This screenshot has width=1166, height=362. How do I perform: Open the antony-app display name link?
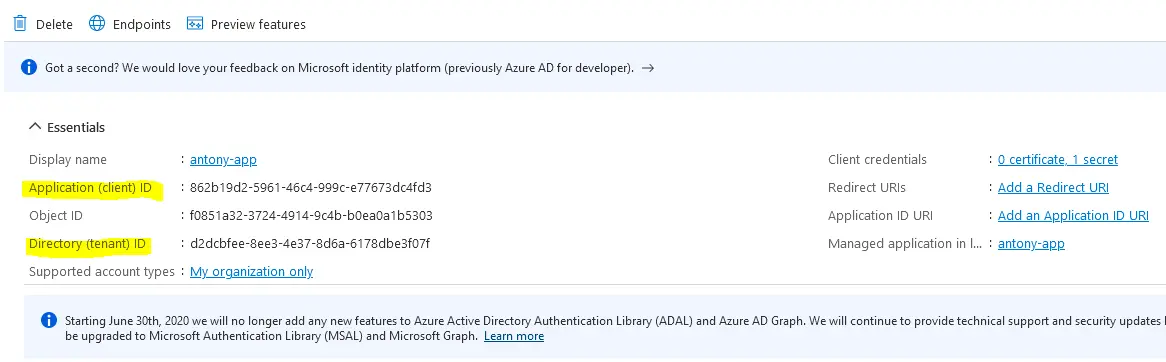(223, 159)
